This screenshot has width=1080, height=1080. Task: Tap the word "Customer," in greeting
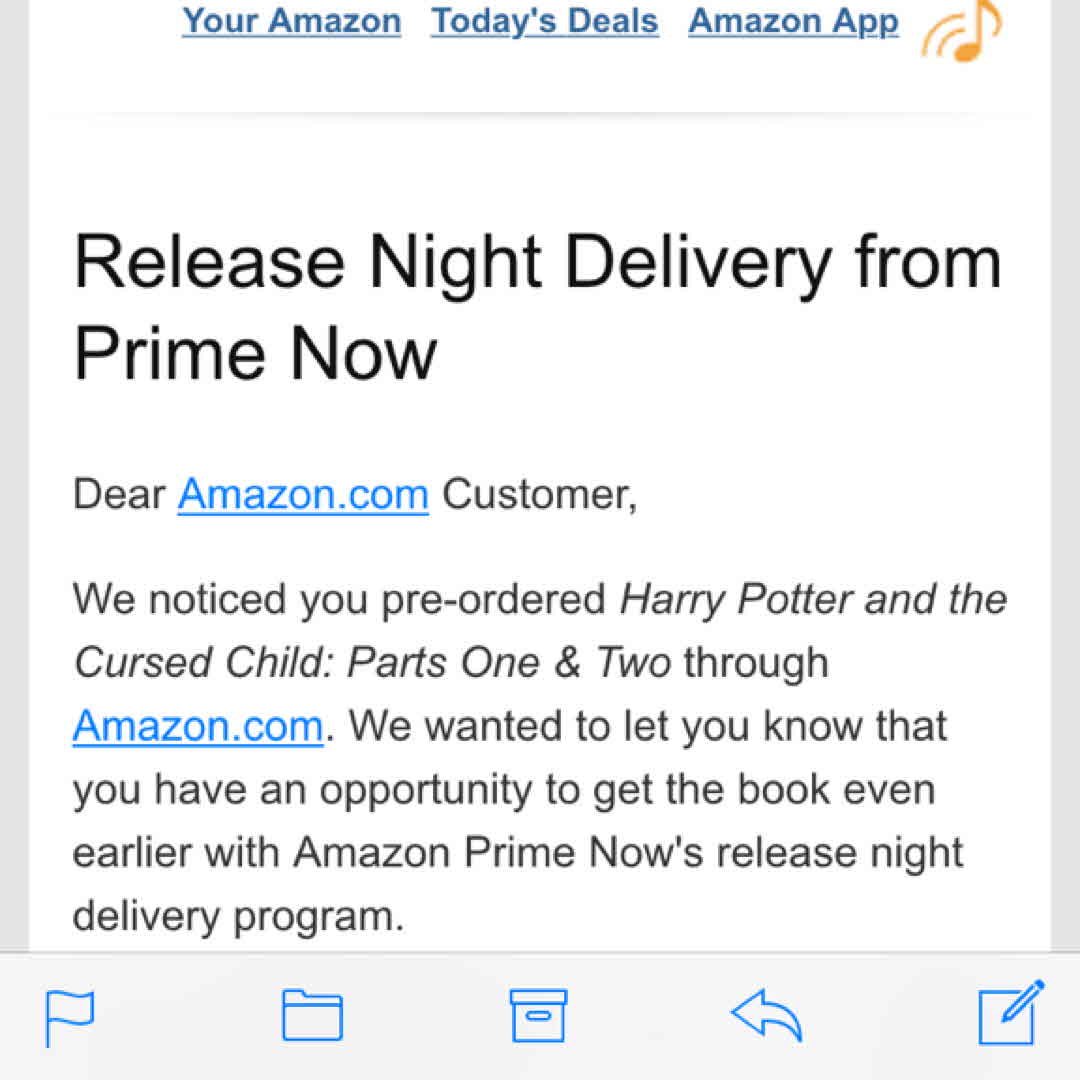coord(539,495)
